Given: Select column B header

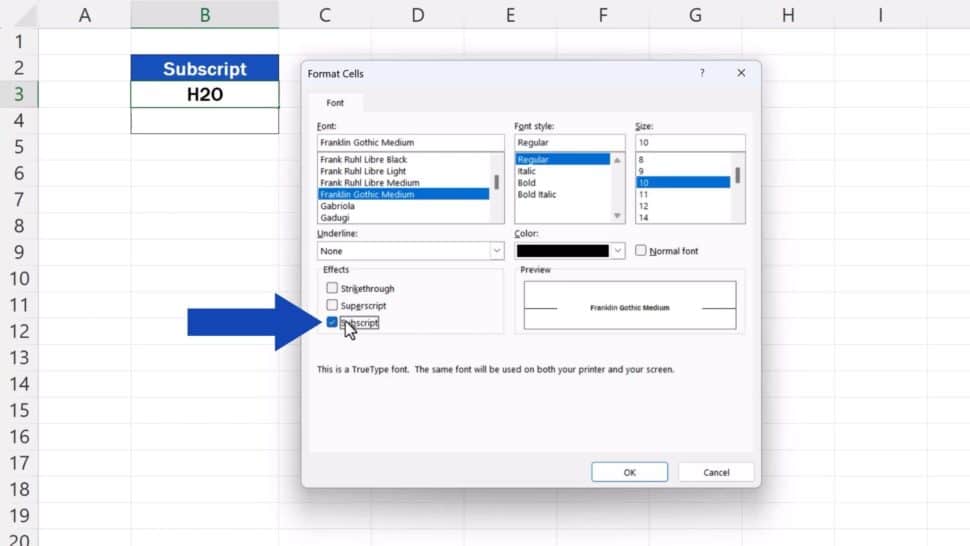Looking at the screenshot, I should [x=204, y=15].
